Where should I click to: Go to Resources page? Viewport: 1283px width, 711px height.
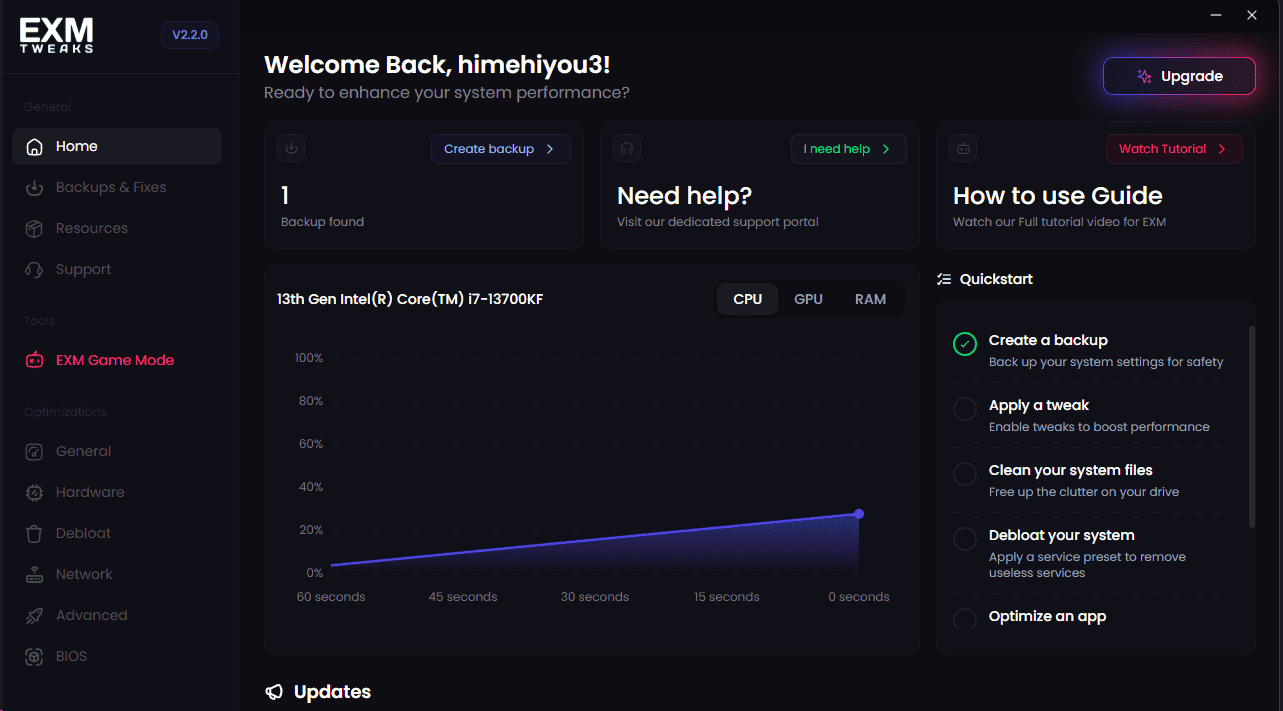(x=117, y=228)
